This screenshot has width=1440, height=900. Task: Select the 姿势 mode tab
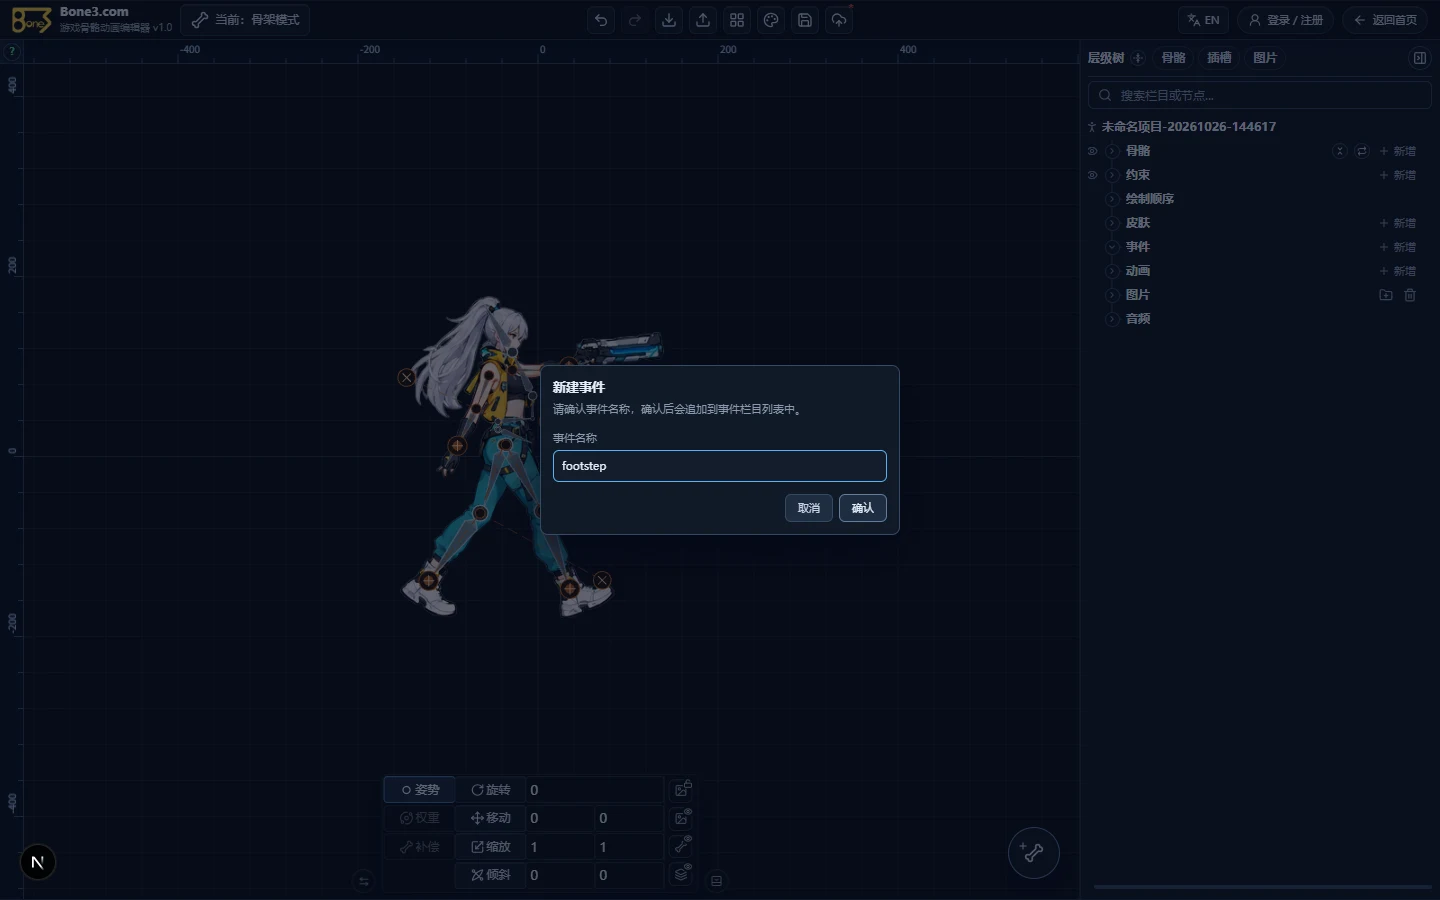pos(420,790)
